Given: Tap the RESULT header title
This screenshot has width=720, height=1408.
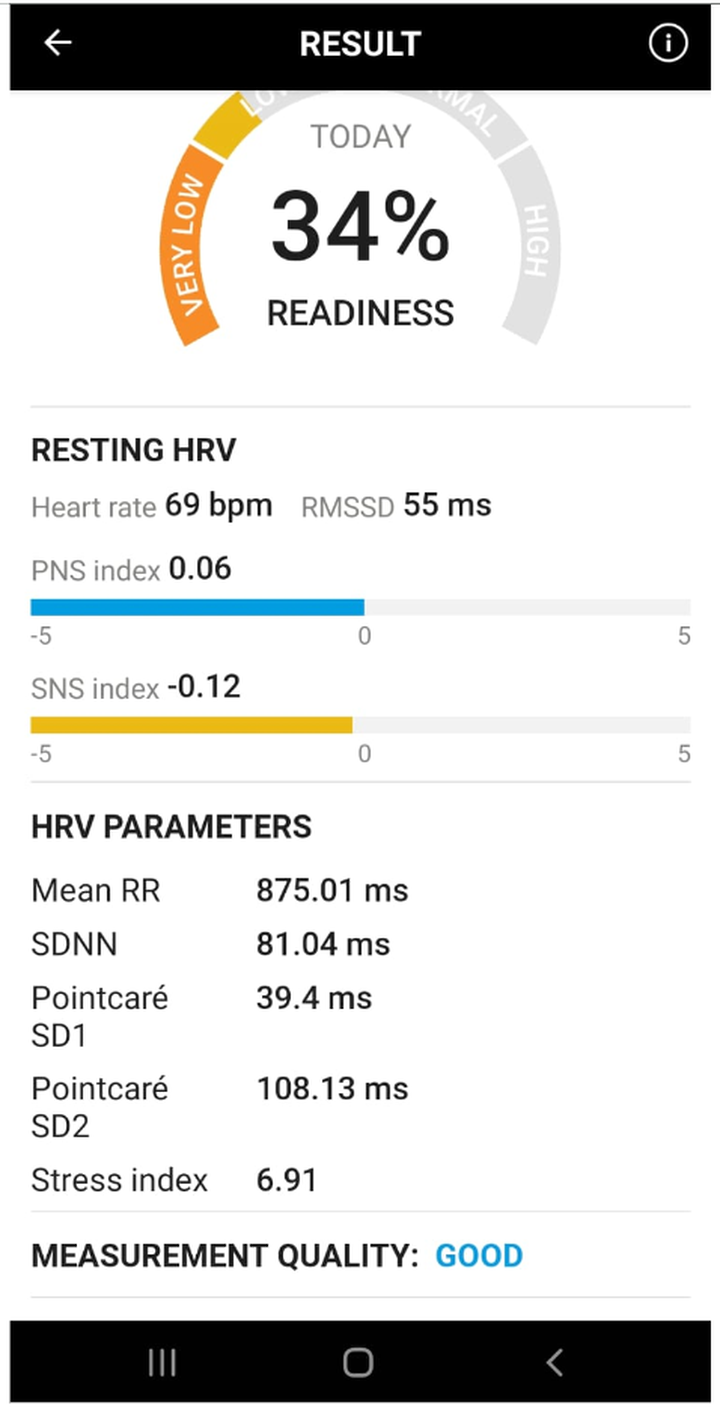Looking at the screenshot, I should click(x=360, y=44).
